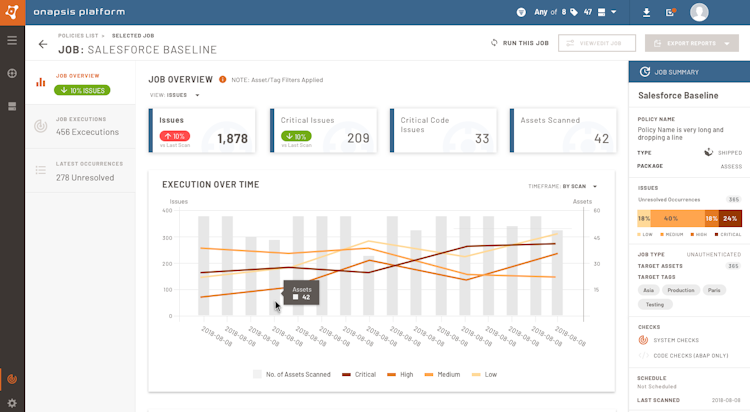Viewport: 750px width, 412px height.
Task: Click the tag icon in top bar
Action: click(574, 12)
